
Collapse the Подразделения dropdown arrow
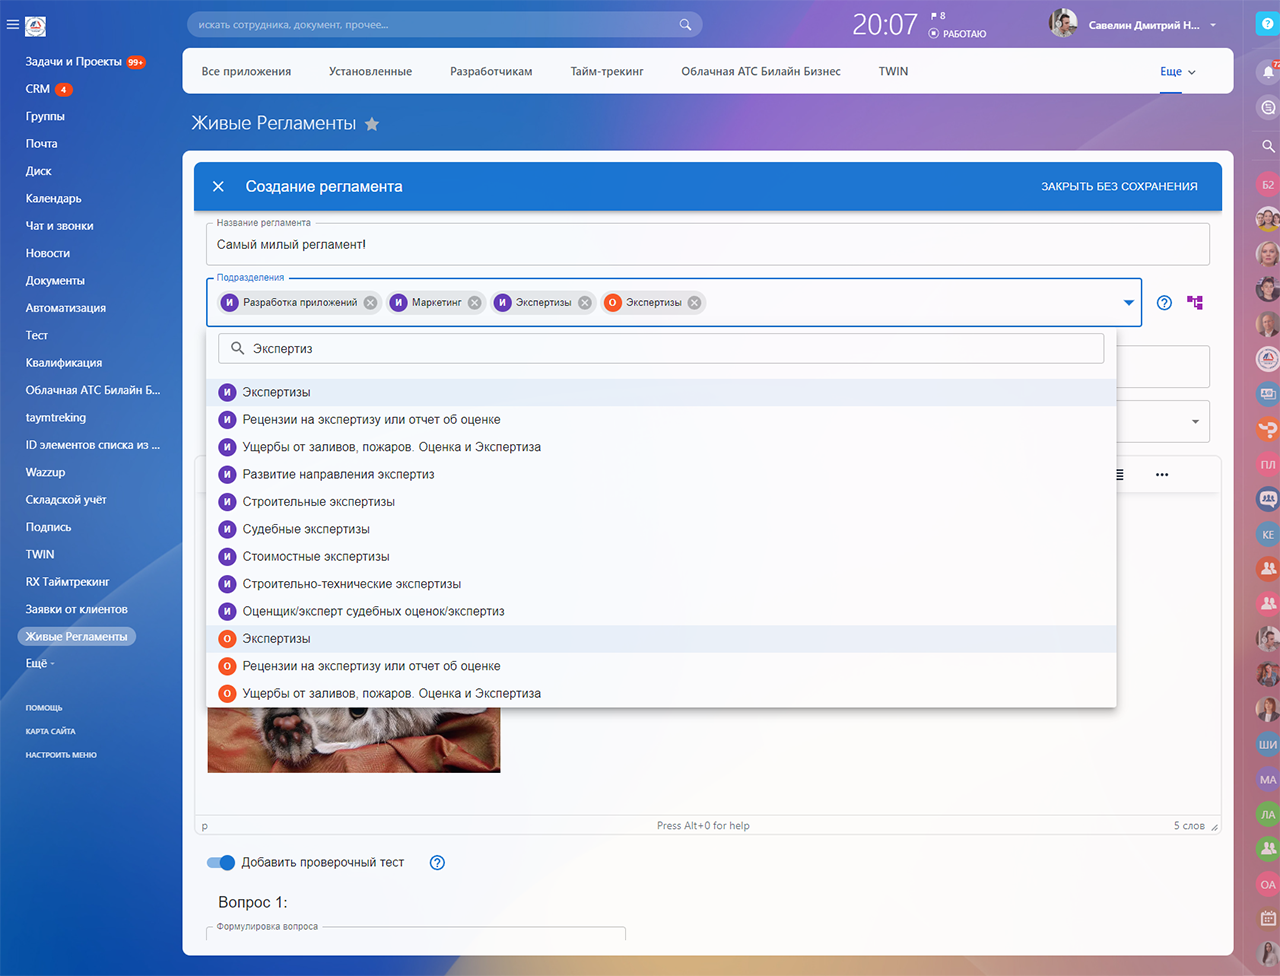1128,303
